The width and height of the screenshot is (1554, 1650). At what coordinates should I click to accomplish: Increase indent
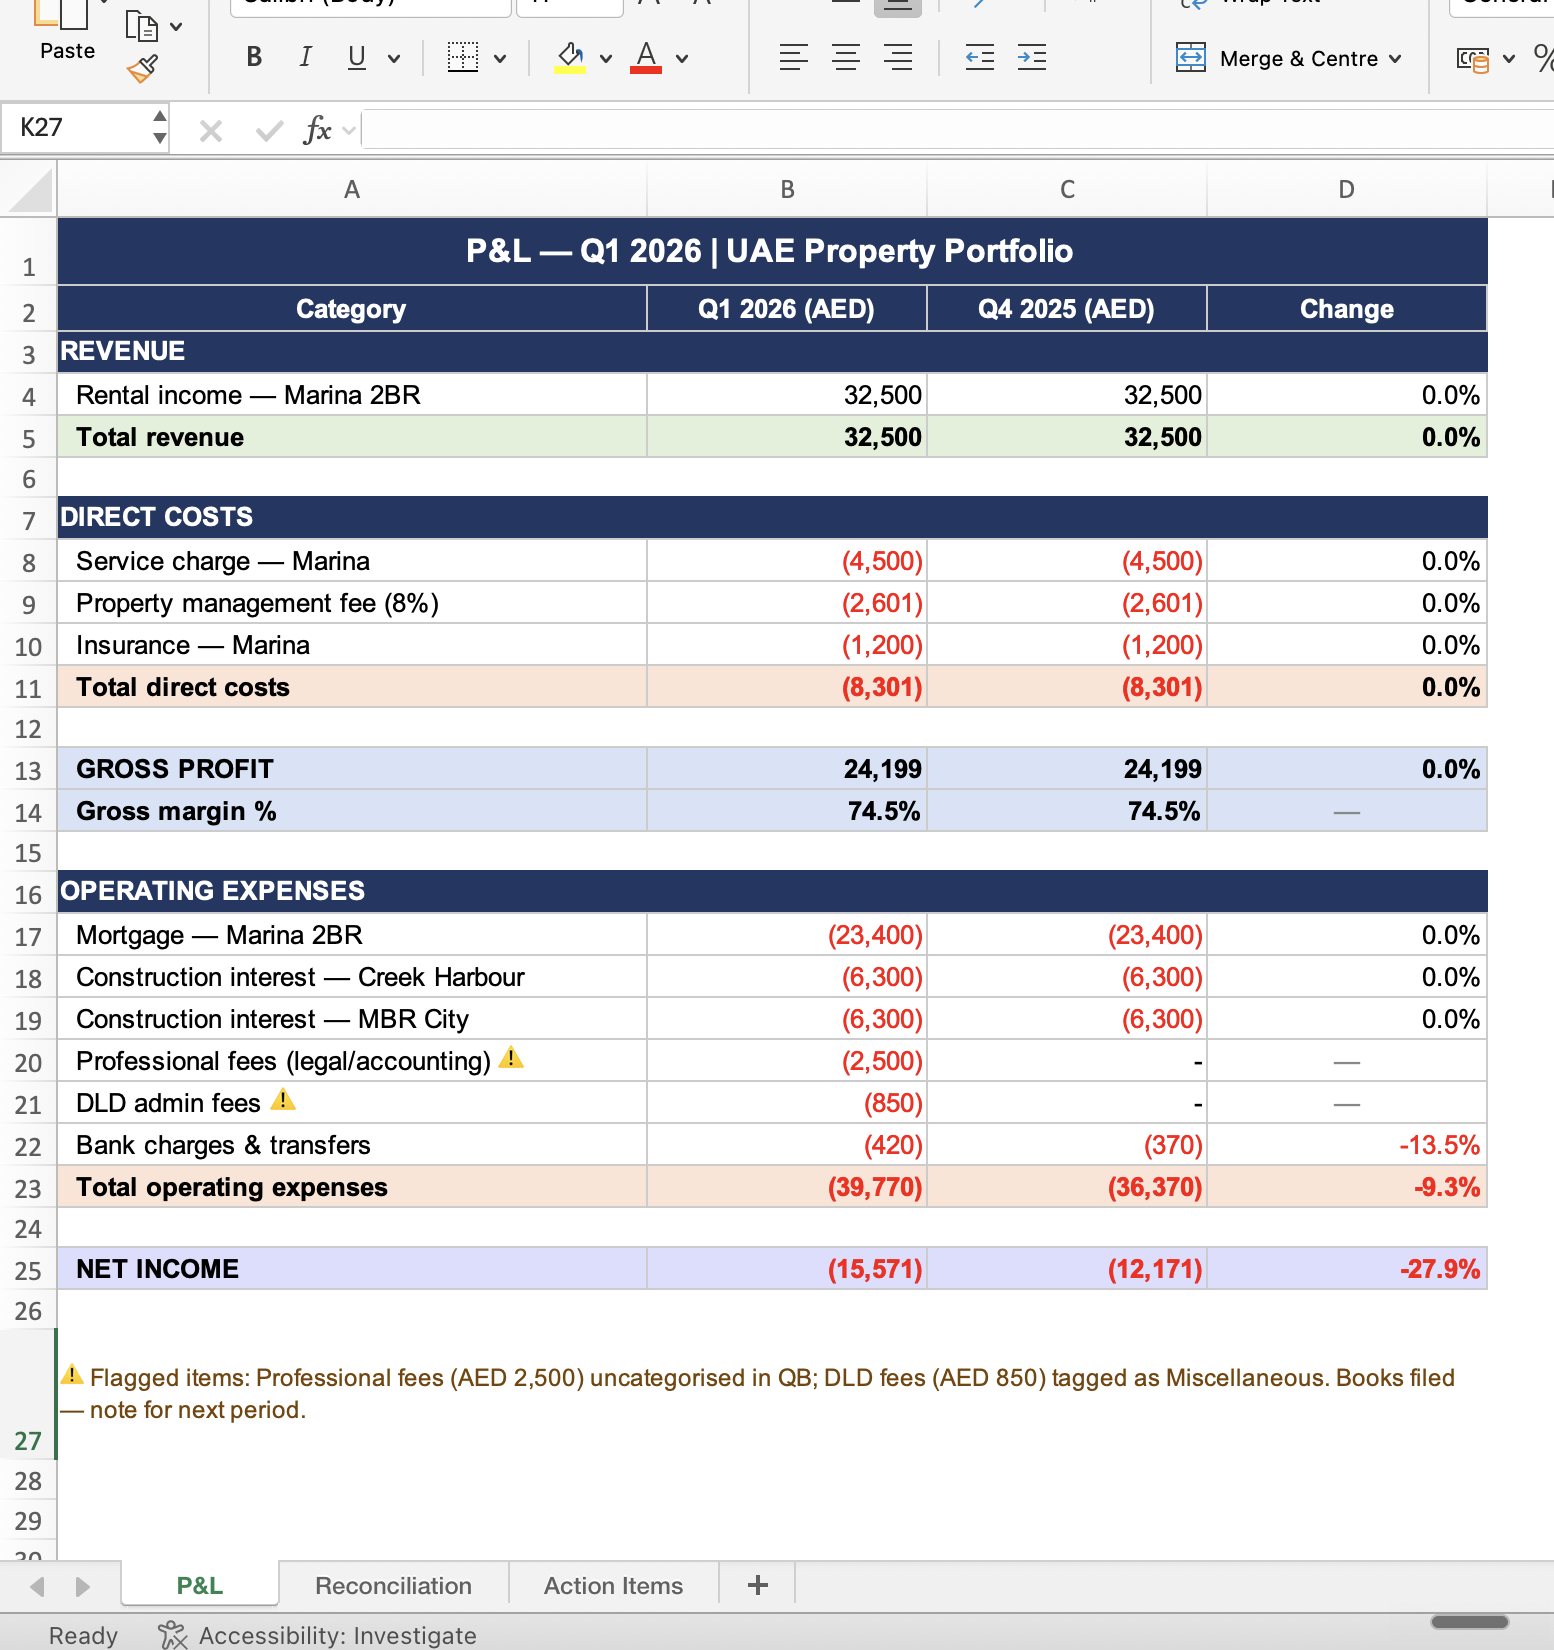click(1032, 58)
